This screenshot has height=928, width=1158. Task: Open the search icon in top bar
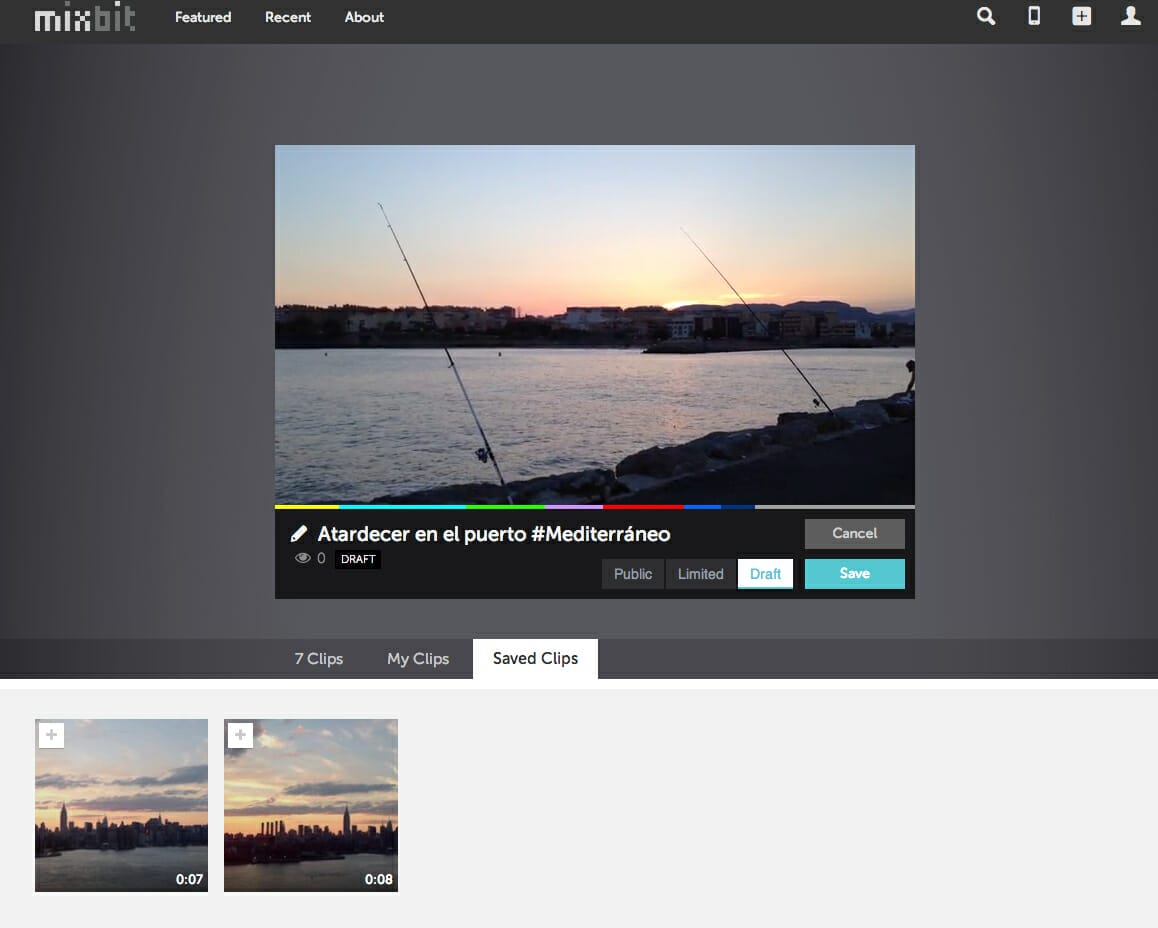[x=985, y=17]
